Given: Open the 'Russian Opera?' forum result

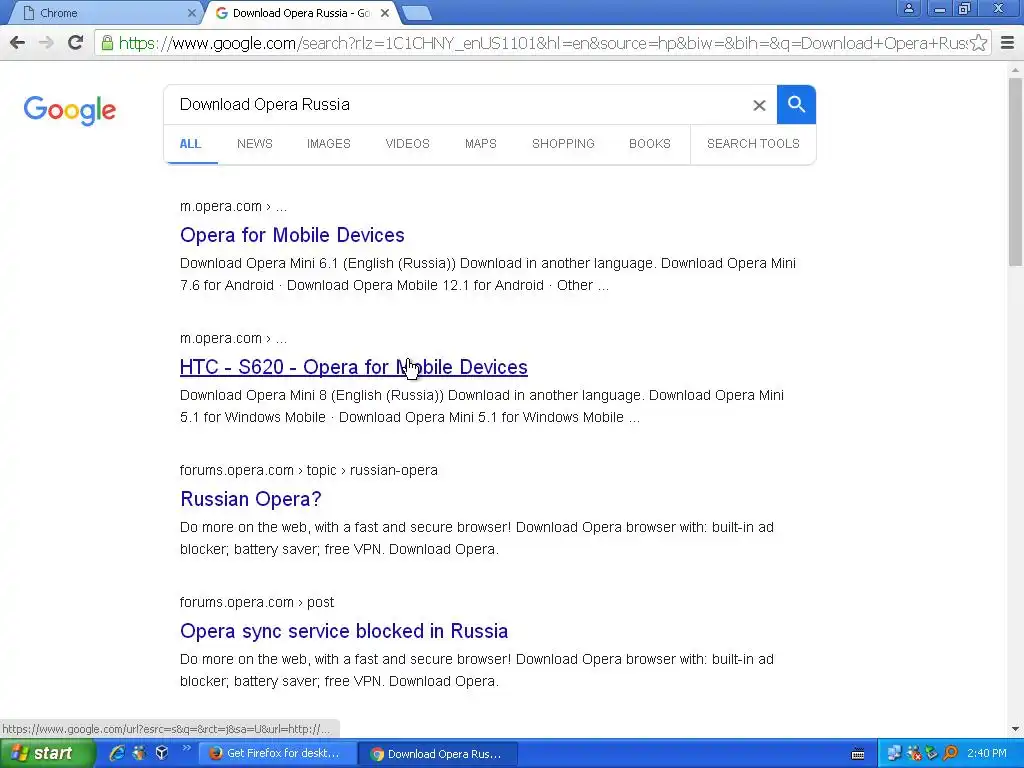Looking at the screenshot, I should pos(251,499).
